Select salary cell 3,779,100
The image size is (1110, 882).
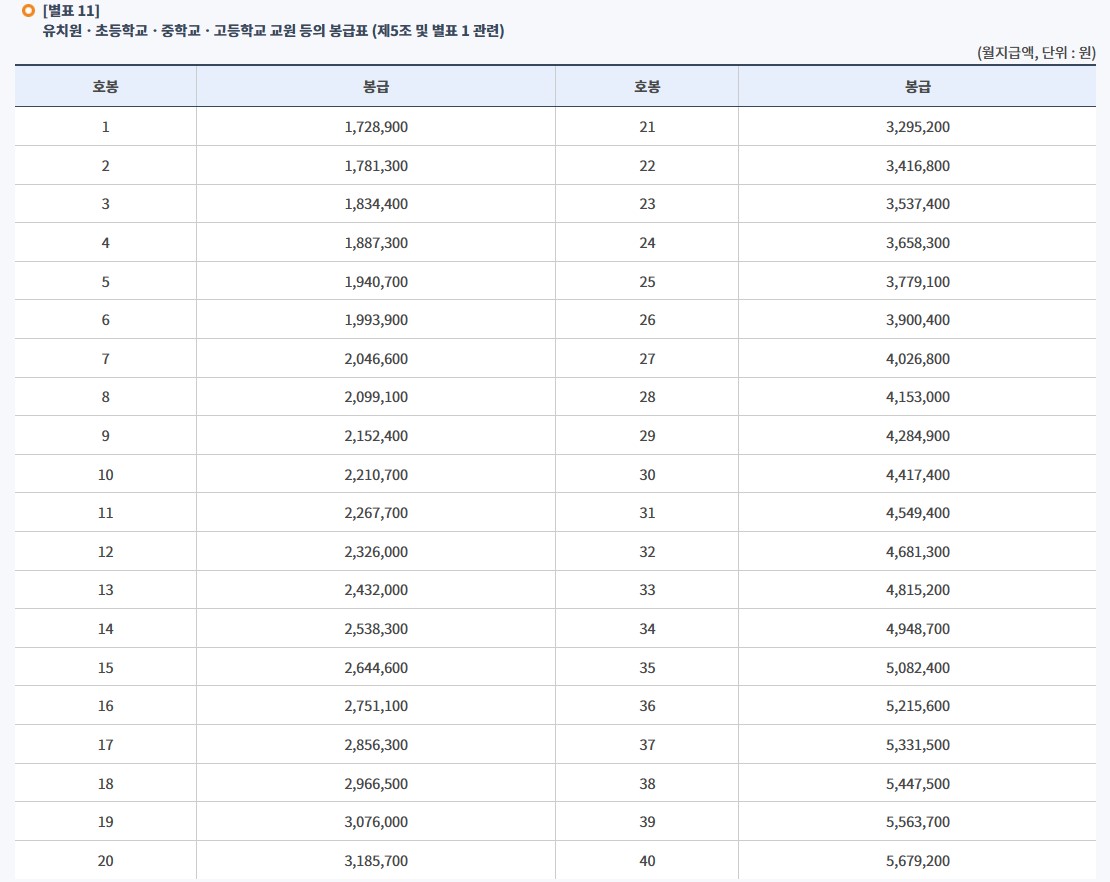[x=917, y=282]
